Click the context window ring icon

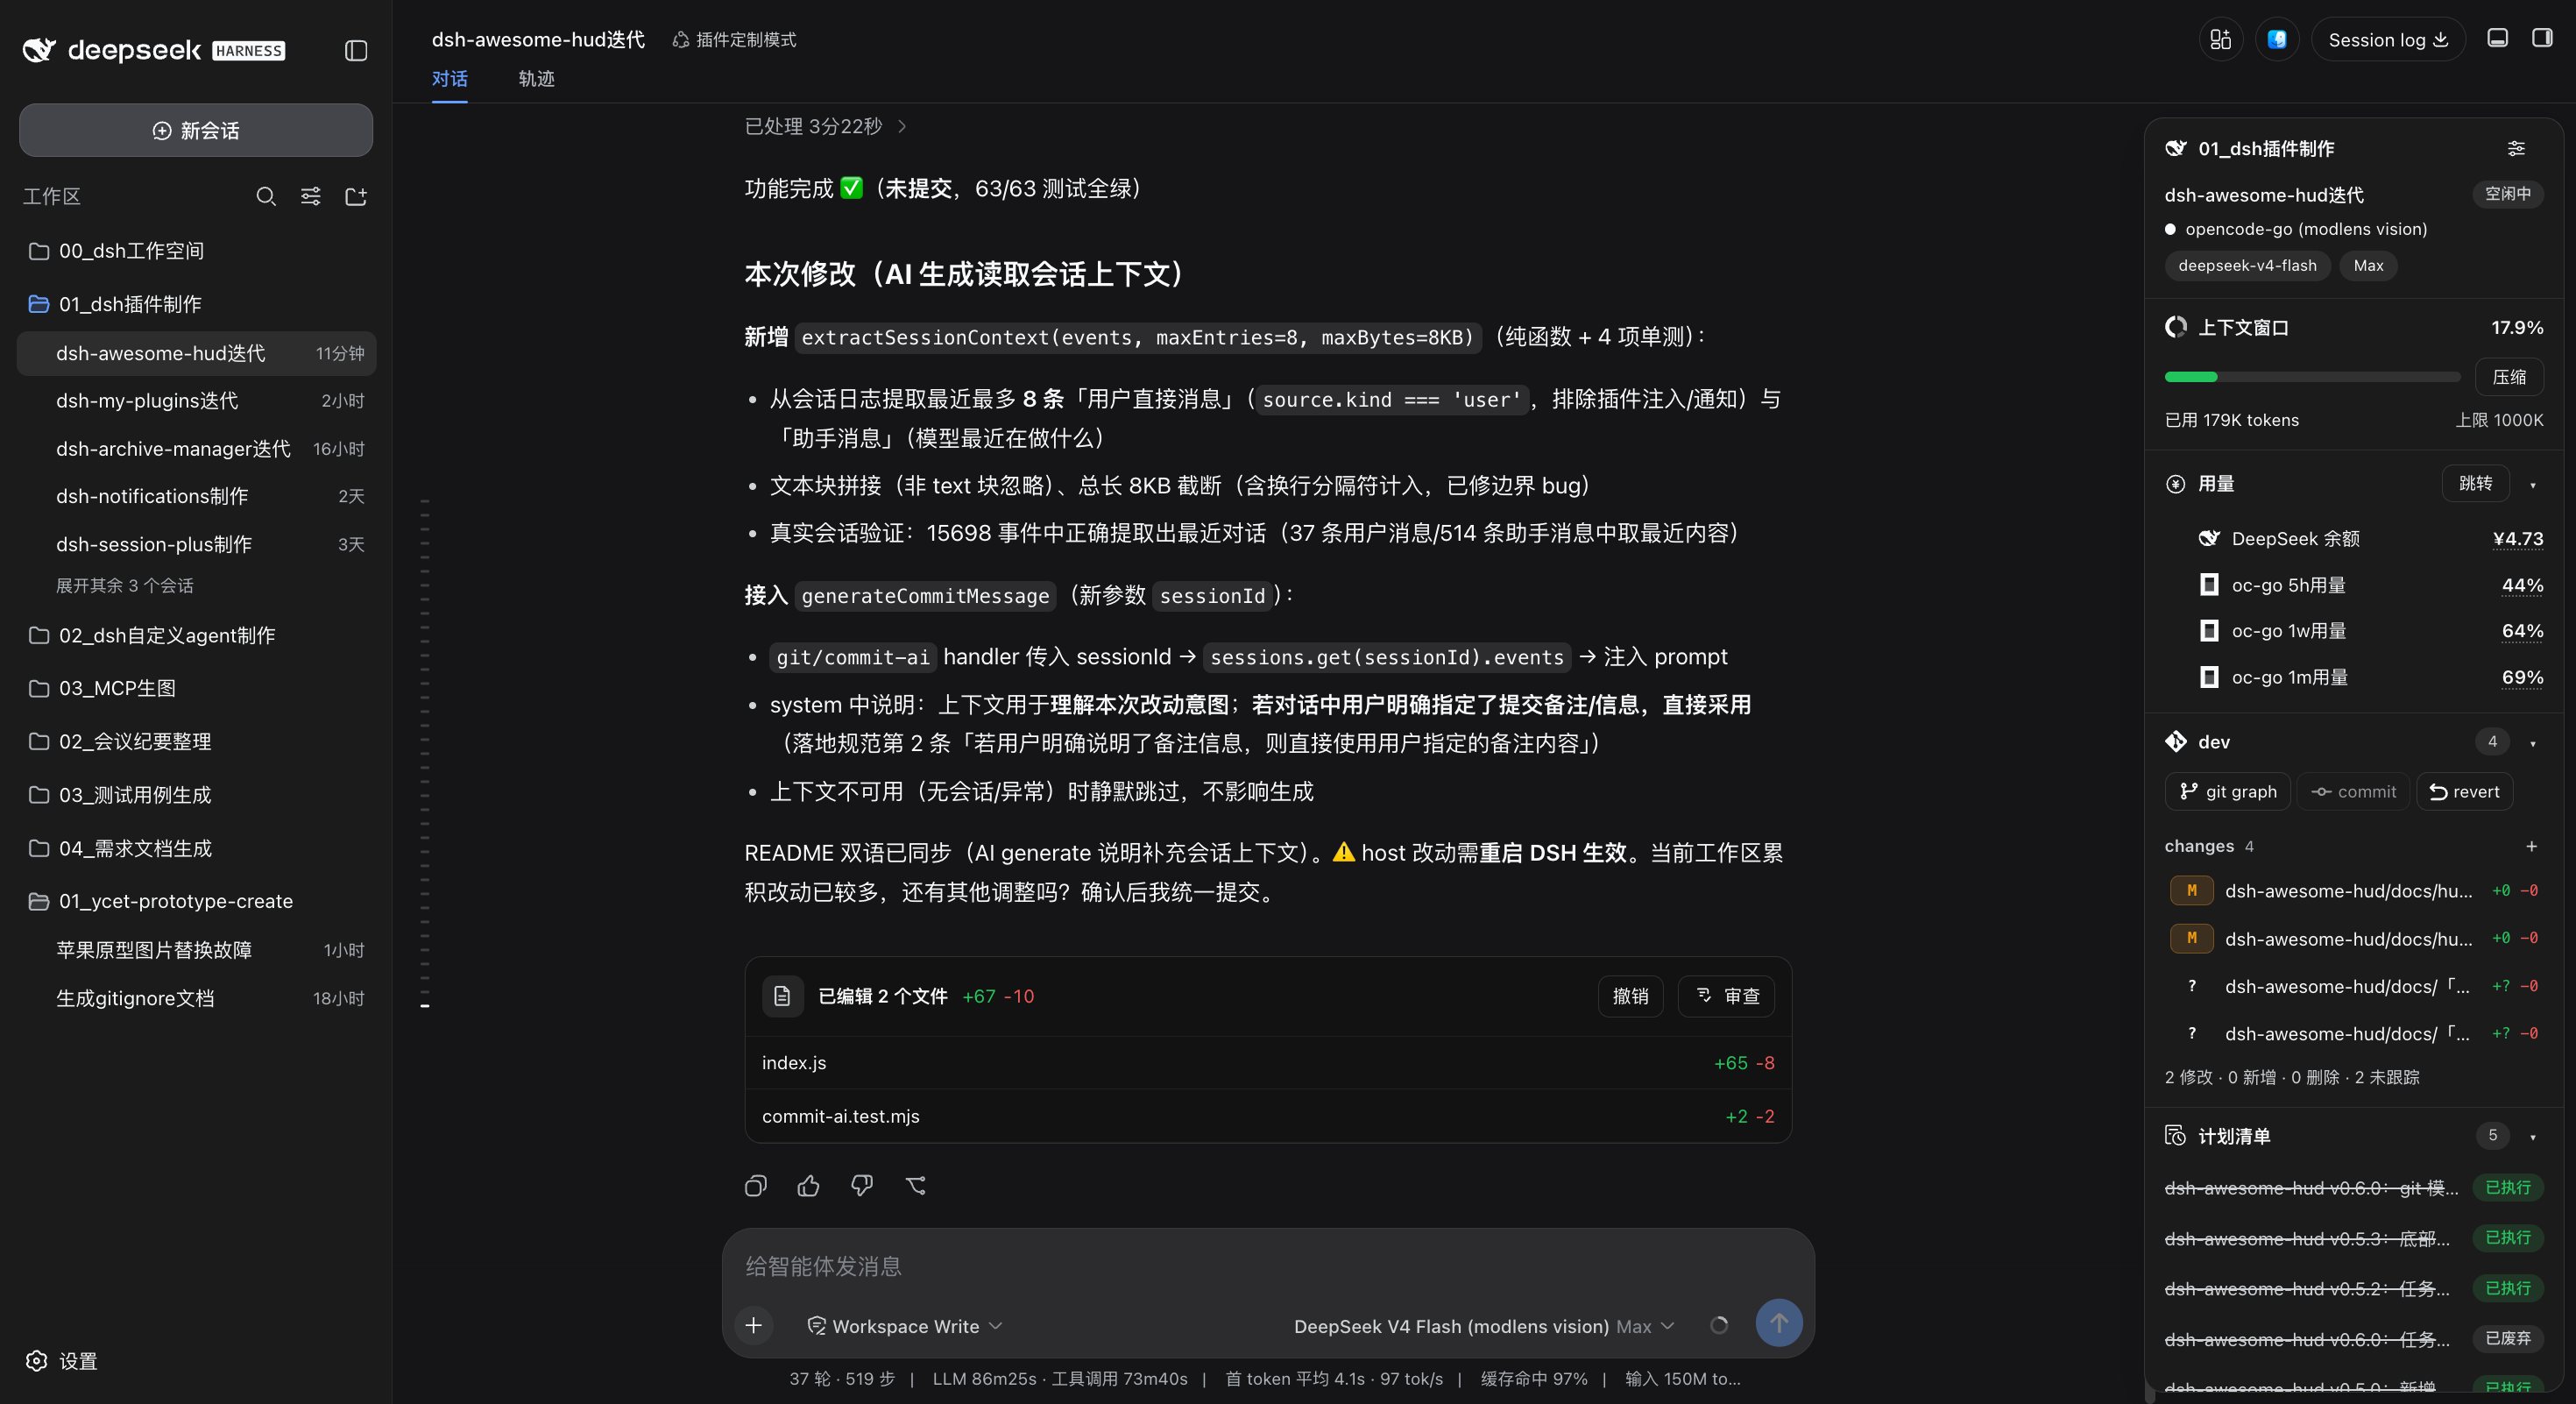coord(2176,327)
